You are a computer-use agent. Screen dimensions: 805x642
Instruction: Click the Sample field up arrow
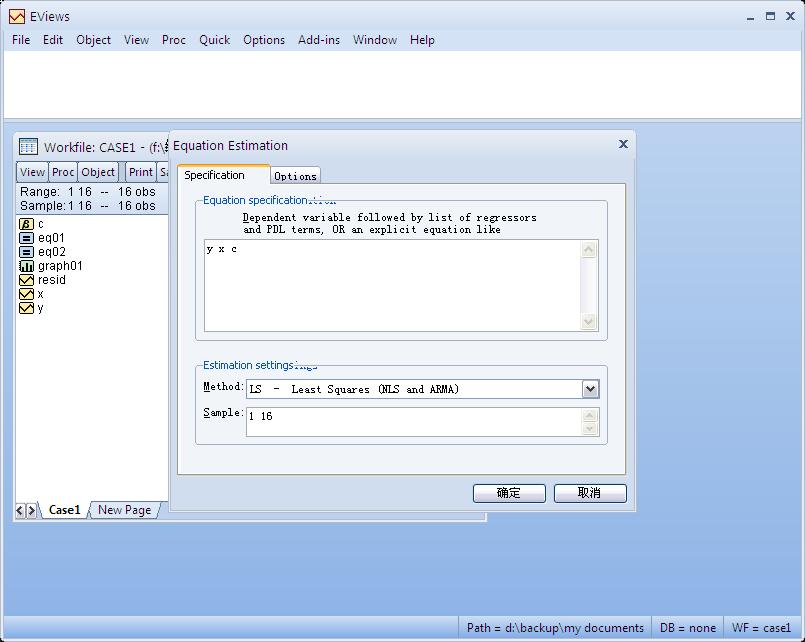(590, 415)
